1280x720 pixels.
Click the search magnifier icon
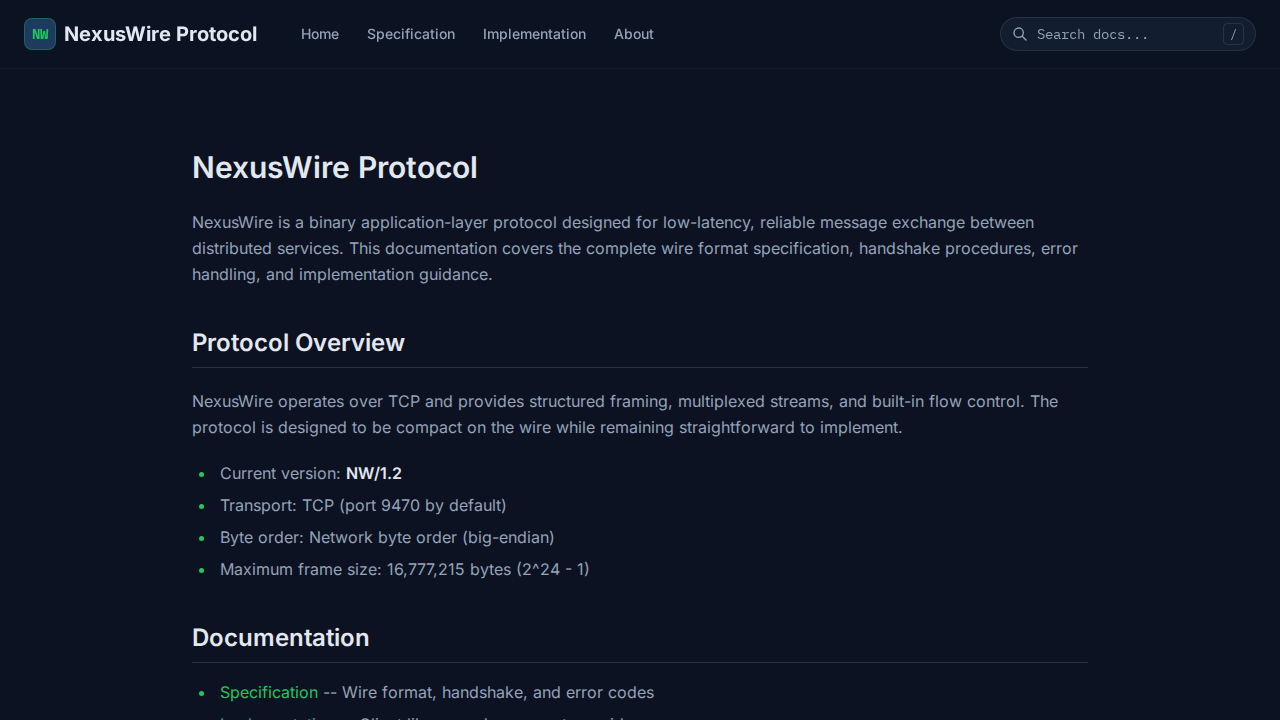(1020, 34)
